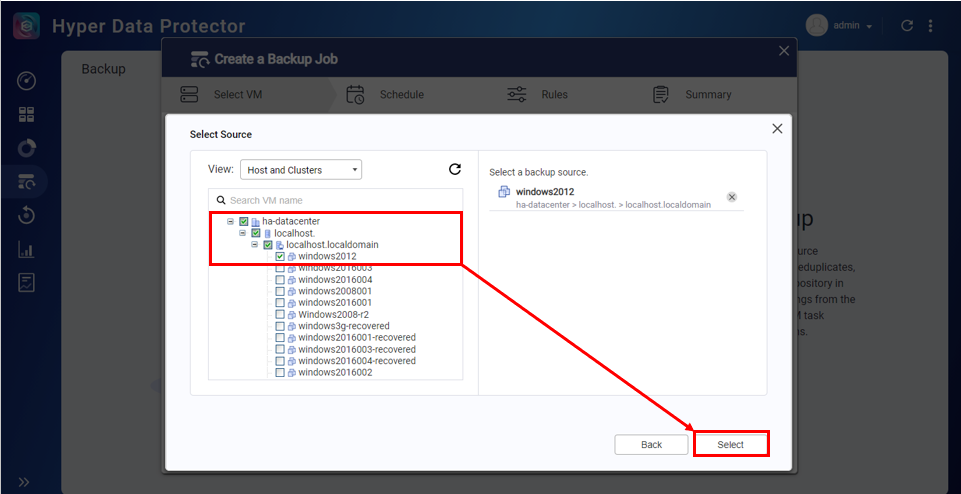Screen dimensions: 961x494
Task: Open the Inventory grid icon in sidebar
Action: pyautogui.click(x=26, y=115)
